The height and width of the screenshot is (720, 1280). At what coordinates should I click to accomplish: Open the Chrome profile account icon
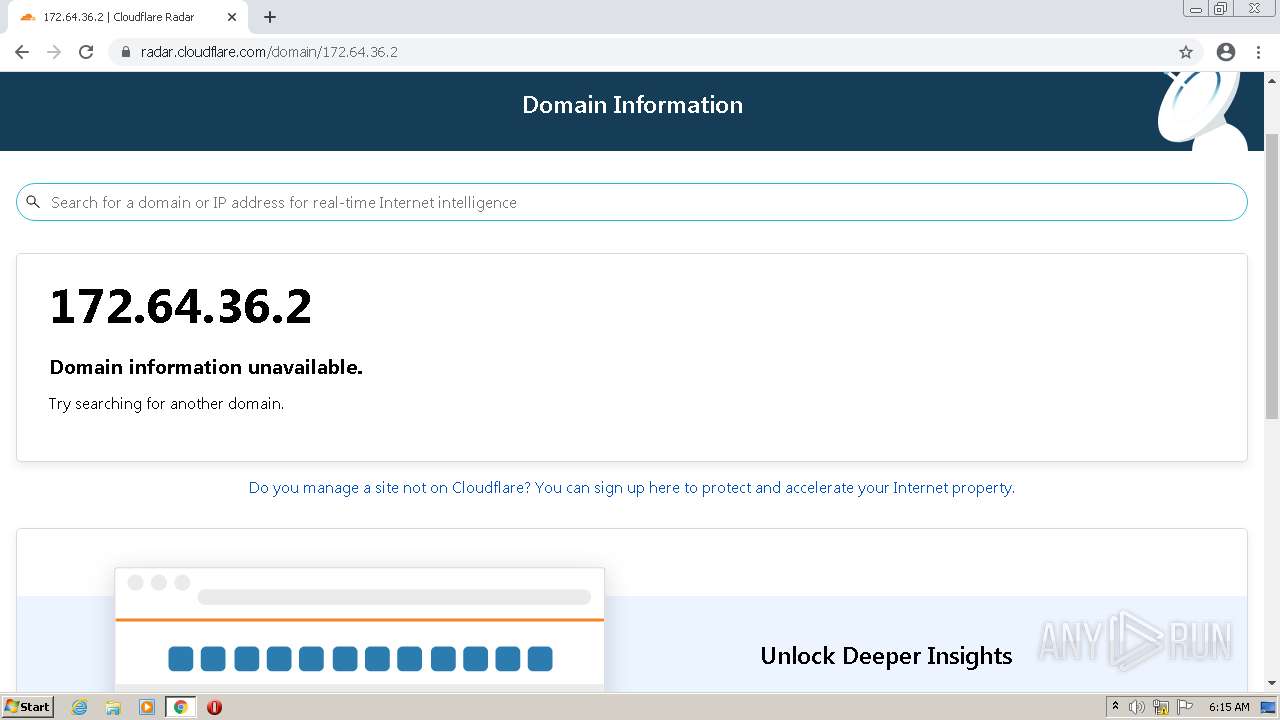tap(1226, 52)
